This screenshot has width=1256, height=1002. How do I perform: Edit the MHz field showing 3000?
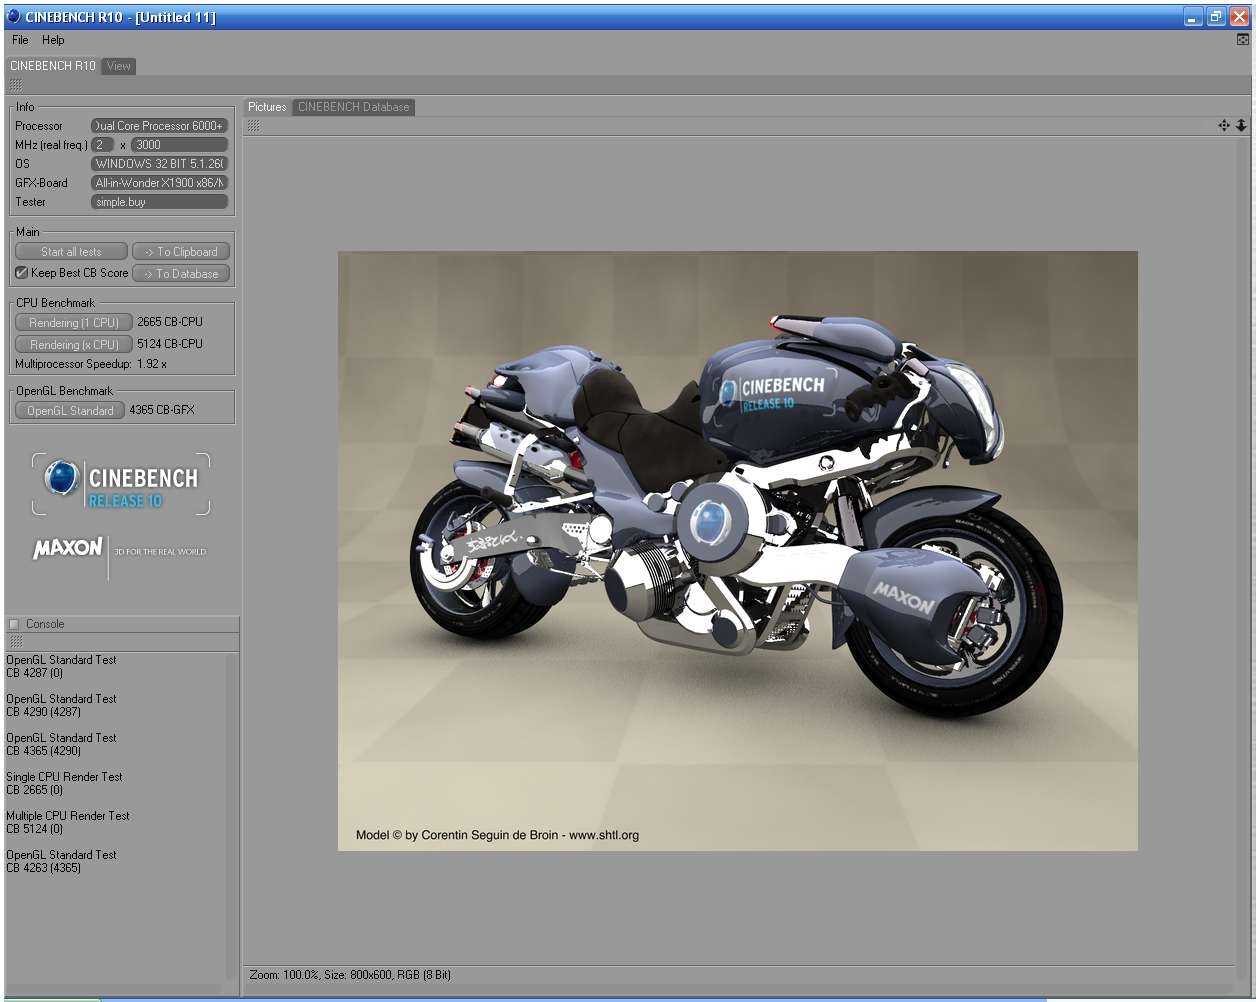(180, 145)
